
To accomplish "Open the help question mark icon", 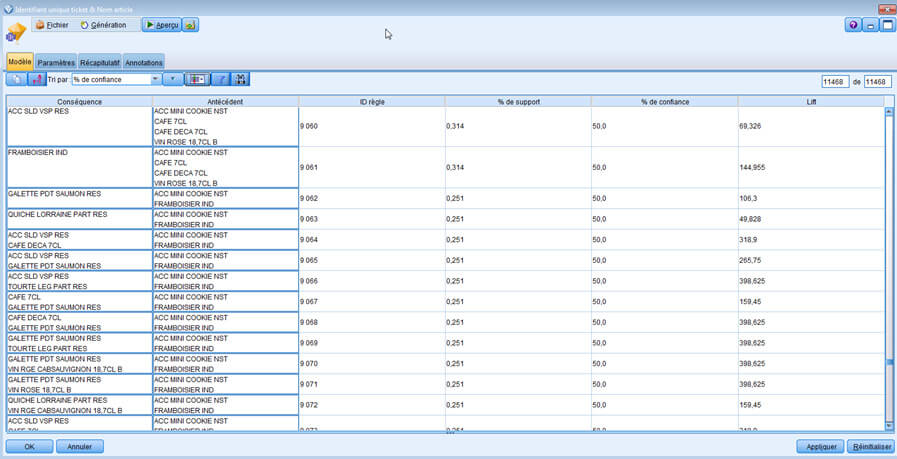I will tap(853, 25).
